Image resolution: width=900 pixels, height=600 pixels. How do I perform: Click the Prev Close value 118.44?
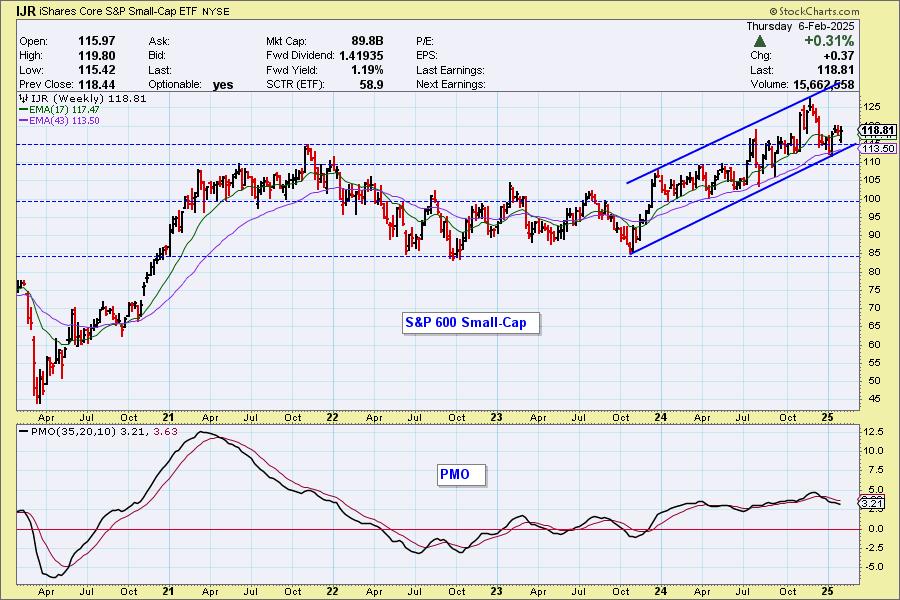[96, 84]
